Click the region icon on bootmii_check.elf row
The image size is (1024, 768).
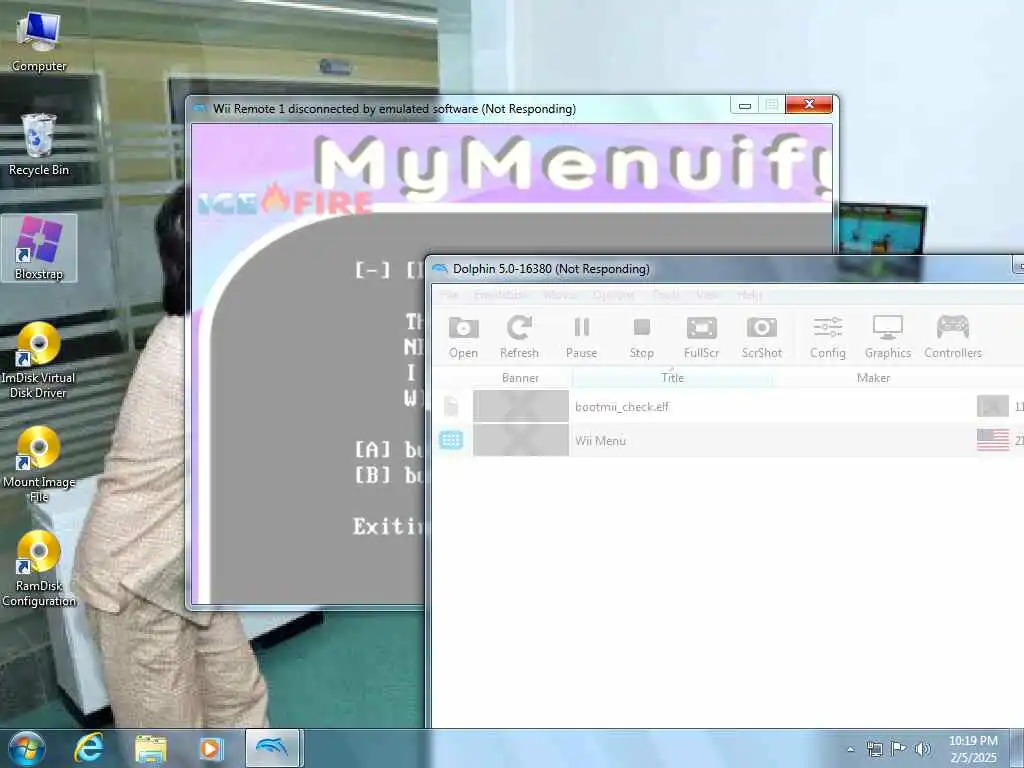tap(993, 406)
